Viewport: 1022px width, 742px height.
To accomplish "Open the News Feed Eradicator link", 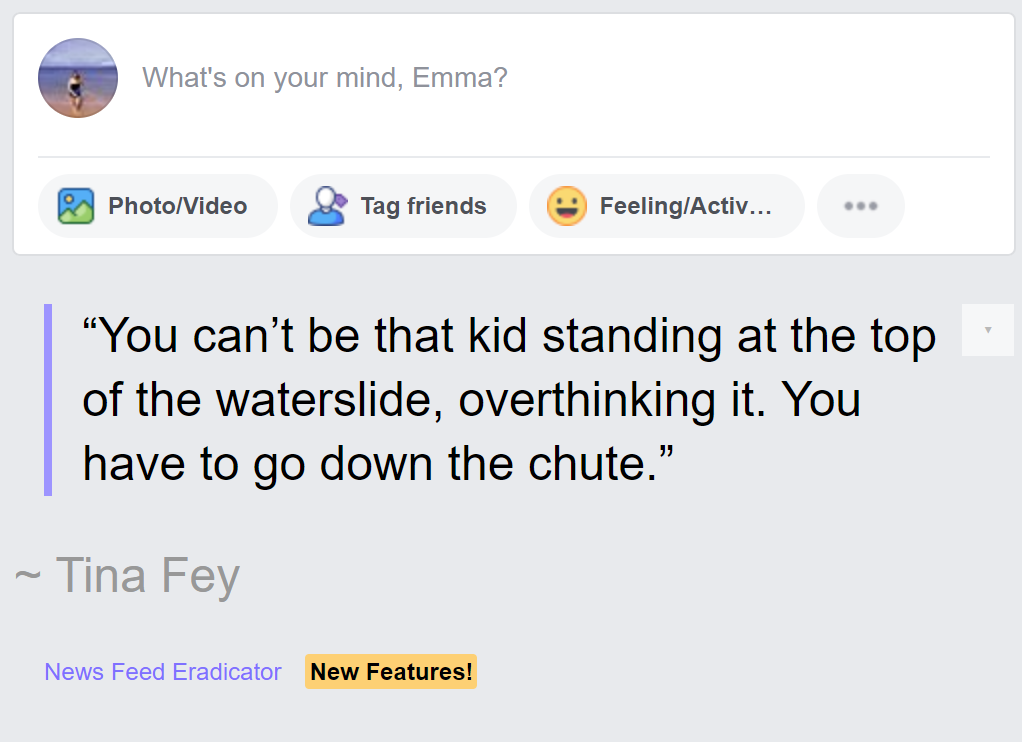I will 163,672.
